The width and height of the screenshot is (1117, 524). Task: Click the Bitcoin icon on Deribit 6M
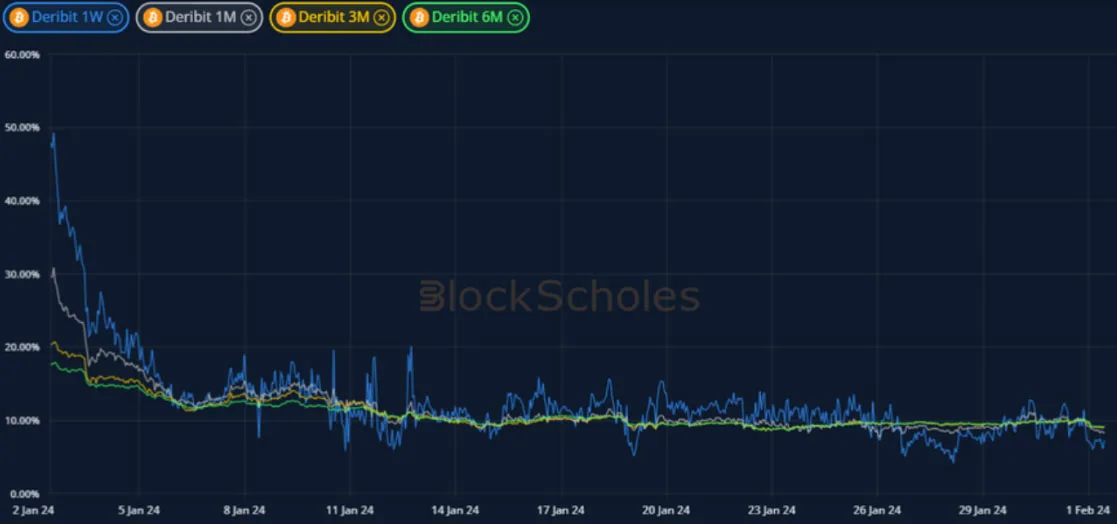pyautogui.click(x=419, y=18)
